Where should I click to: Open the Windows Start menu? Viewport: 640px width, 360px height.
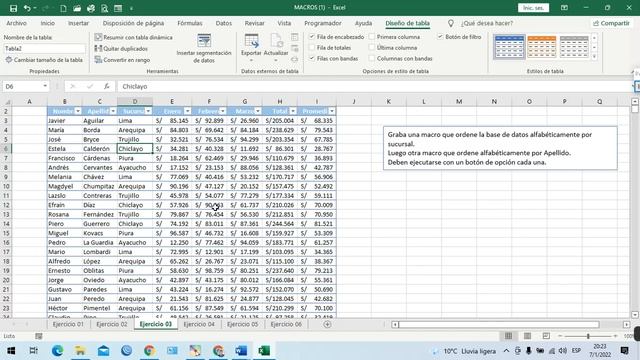11,351
